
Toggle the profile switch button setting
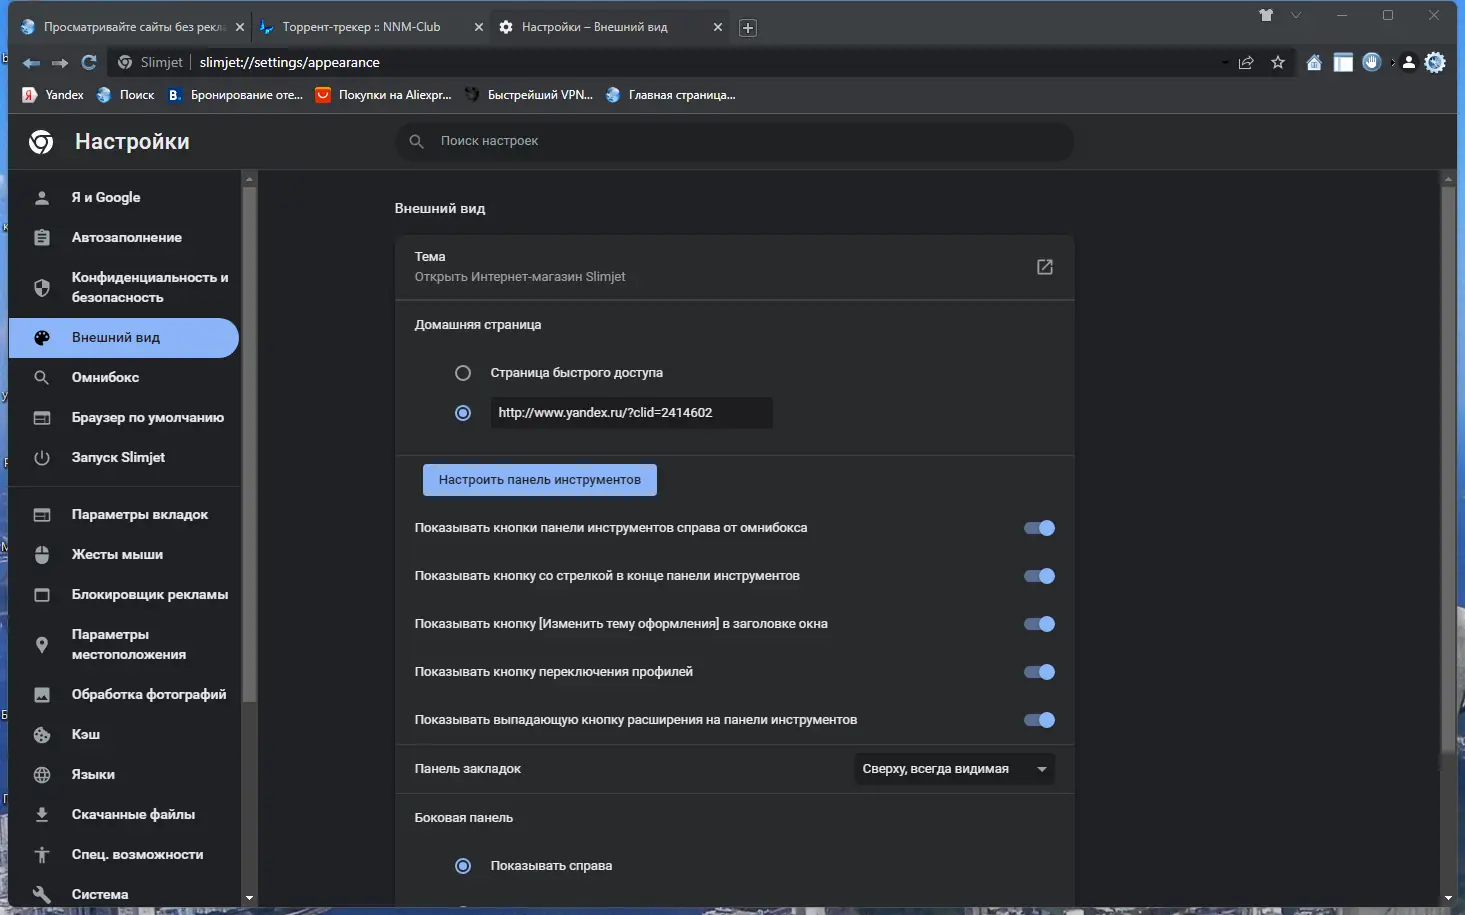pyautogui.click(x=1039, y=672)
